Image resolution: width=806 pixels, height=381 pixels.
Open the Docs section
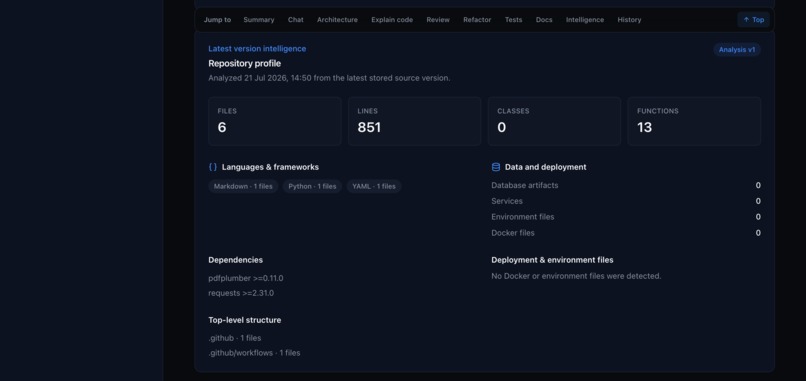click(544, 20)
